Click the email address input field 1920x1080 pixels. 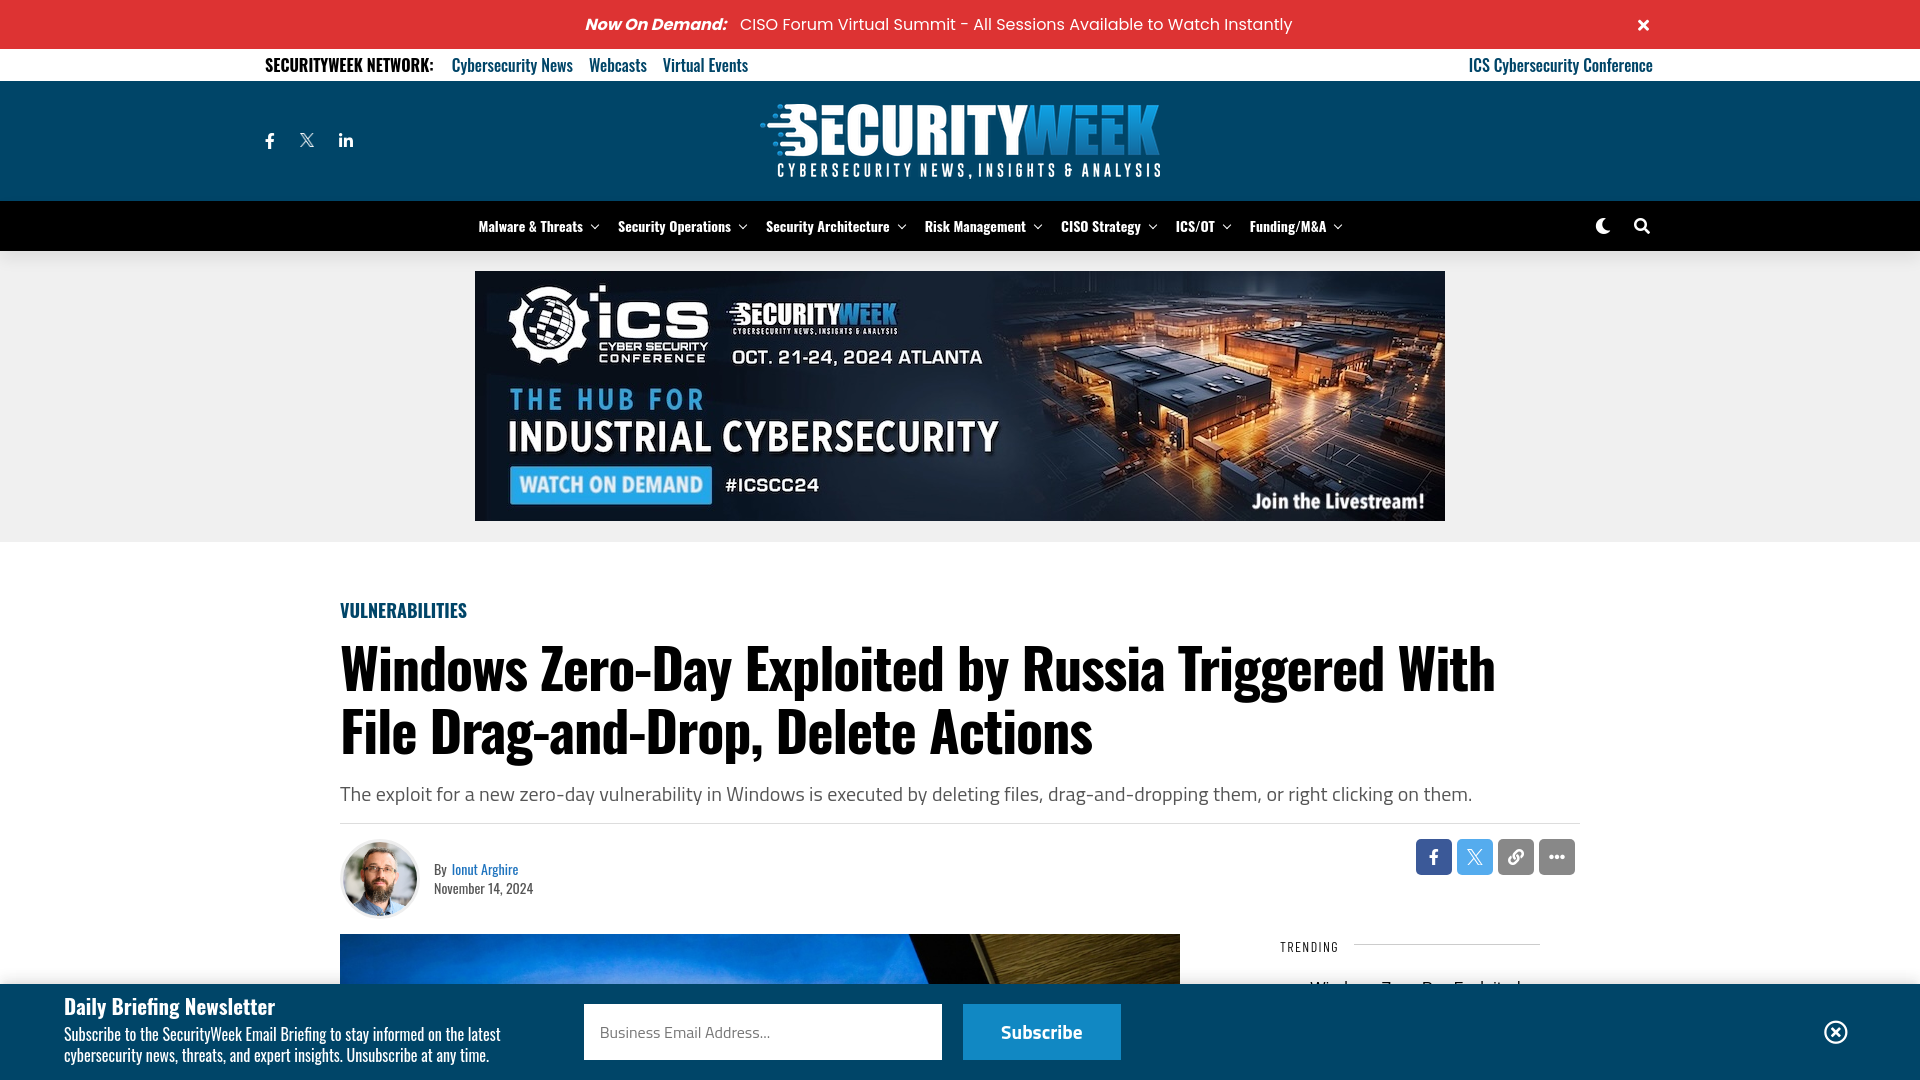click(762, 1031)
